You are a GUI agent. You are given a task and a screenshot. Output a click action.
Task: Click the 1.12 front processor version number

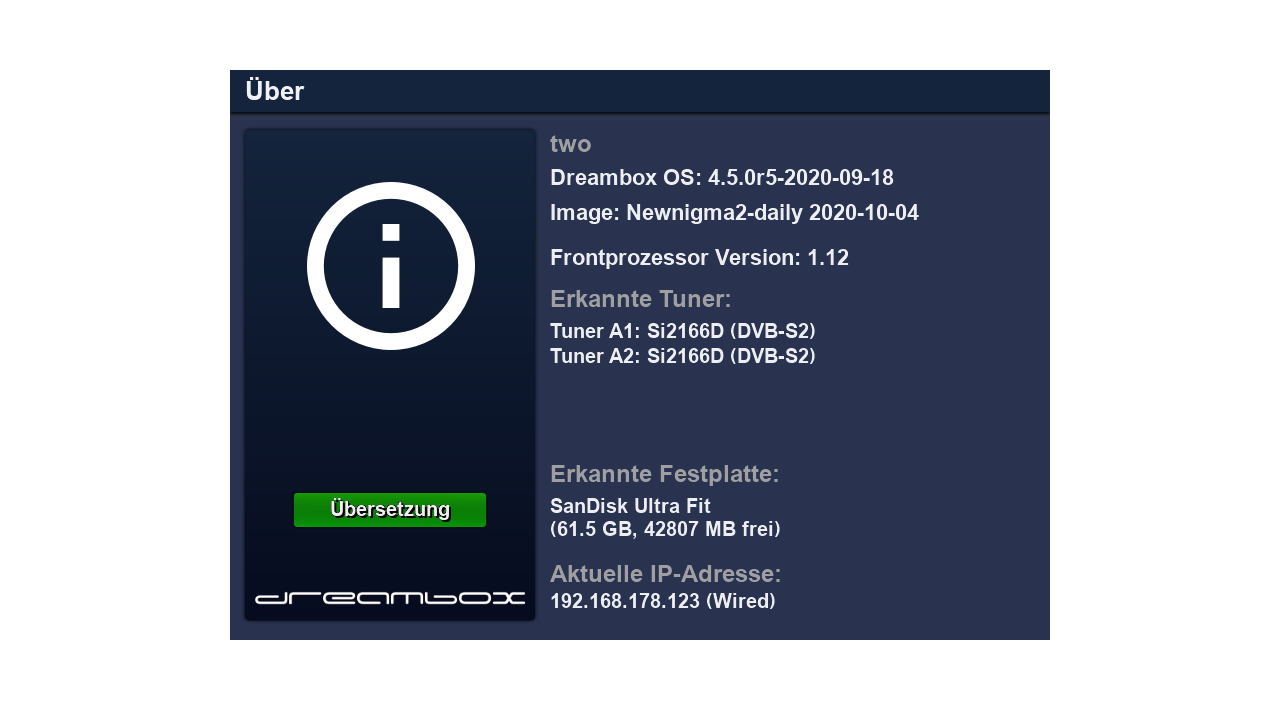tap(828, 258)
